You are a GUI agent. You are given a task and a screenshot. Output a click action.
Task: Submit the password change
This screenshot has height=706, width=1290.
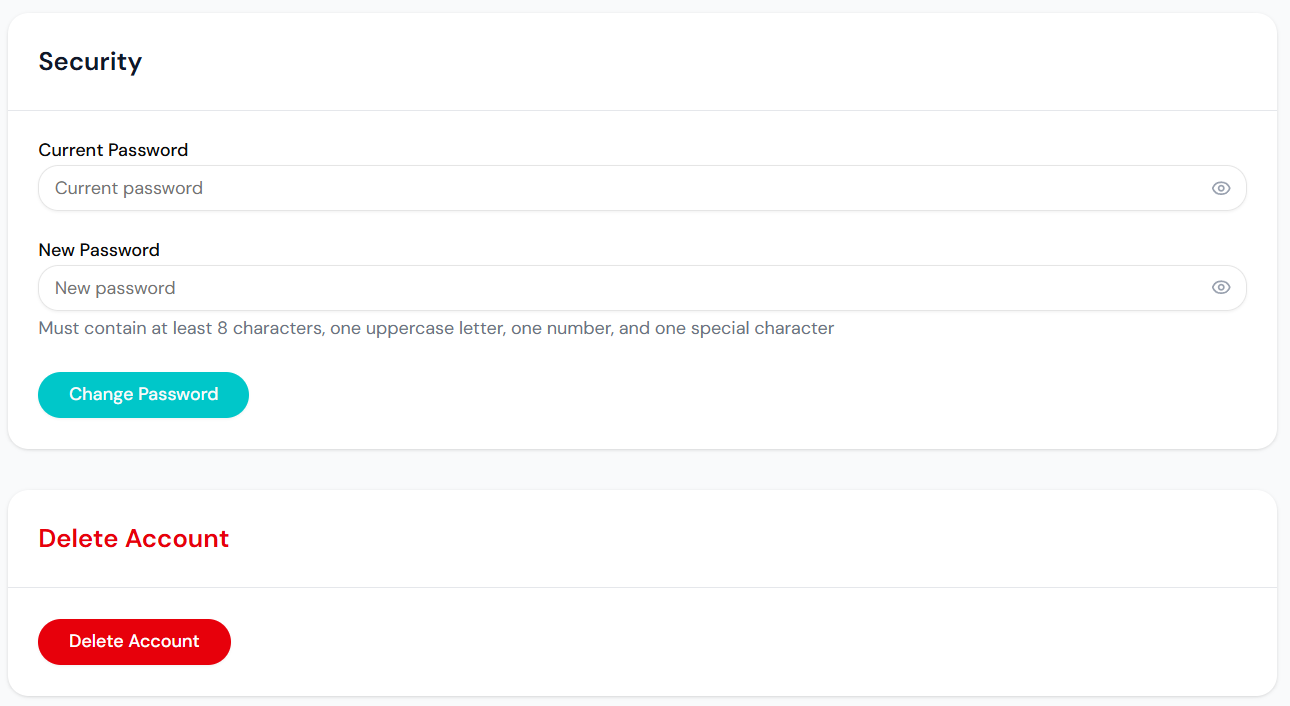tap(143, 394)
